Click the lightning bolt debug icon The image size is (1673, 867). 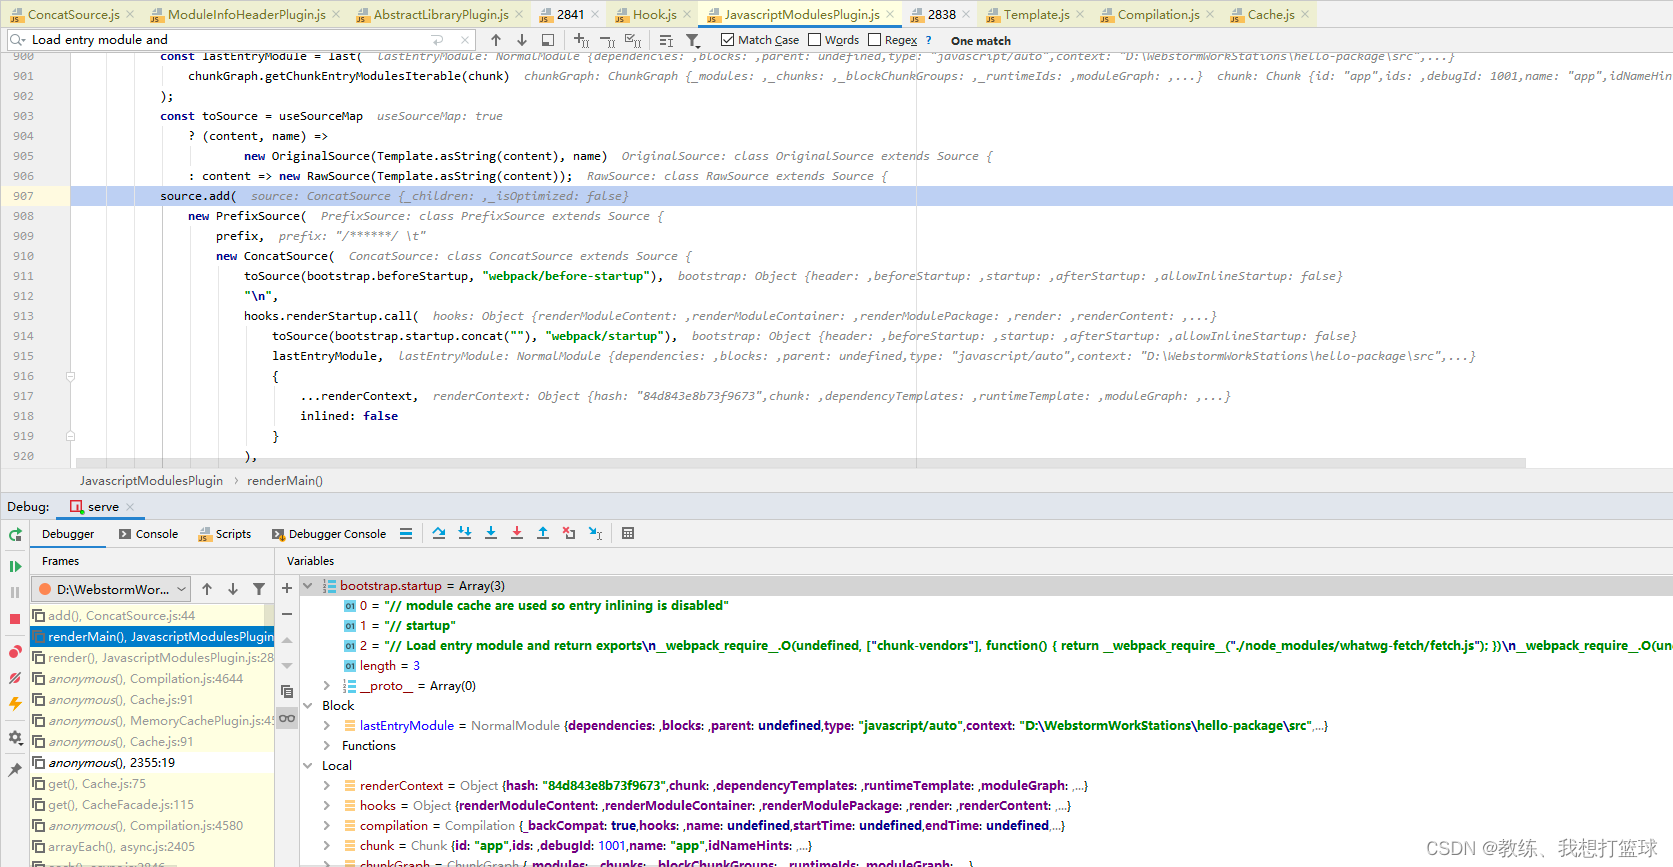pos(15,704)
